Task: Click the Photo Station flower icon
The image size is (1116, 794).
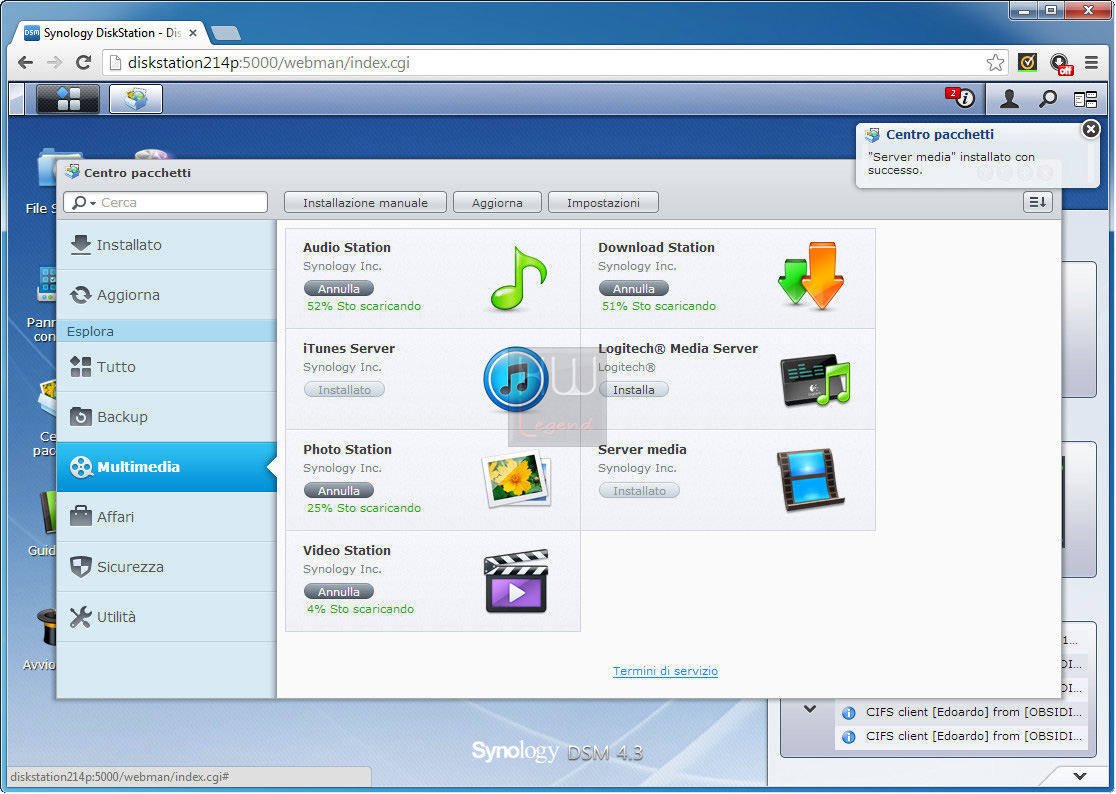Action: 517,479
